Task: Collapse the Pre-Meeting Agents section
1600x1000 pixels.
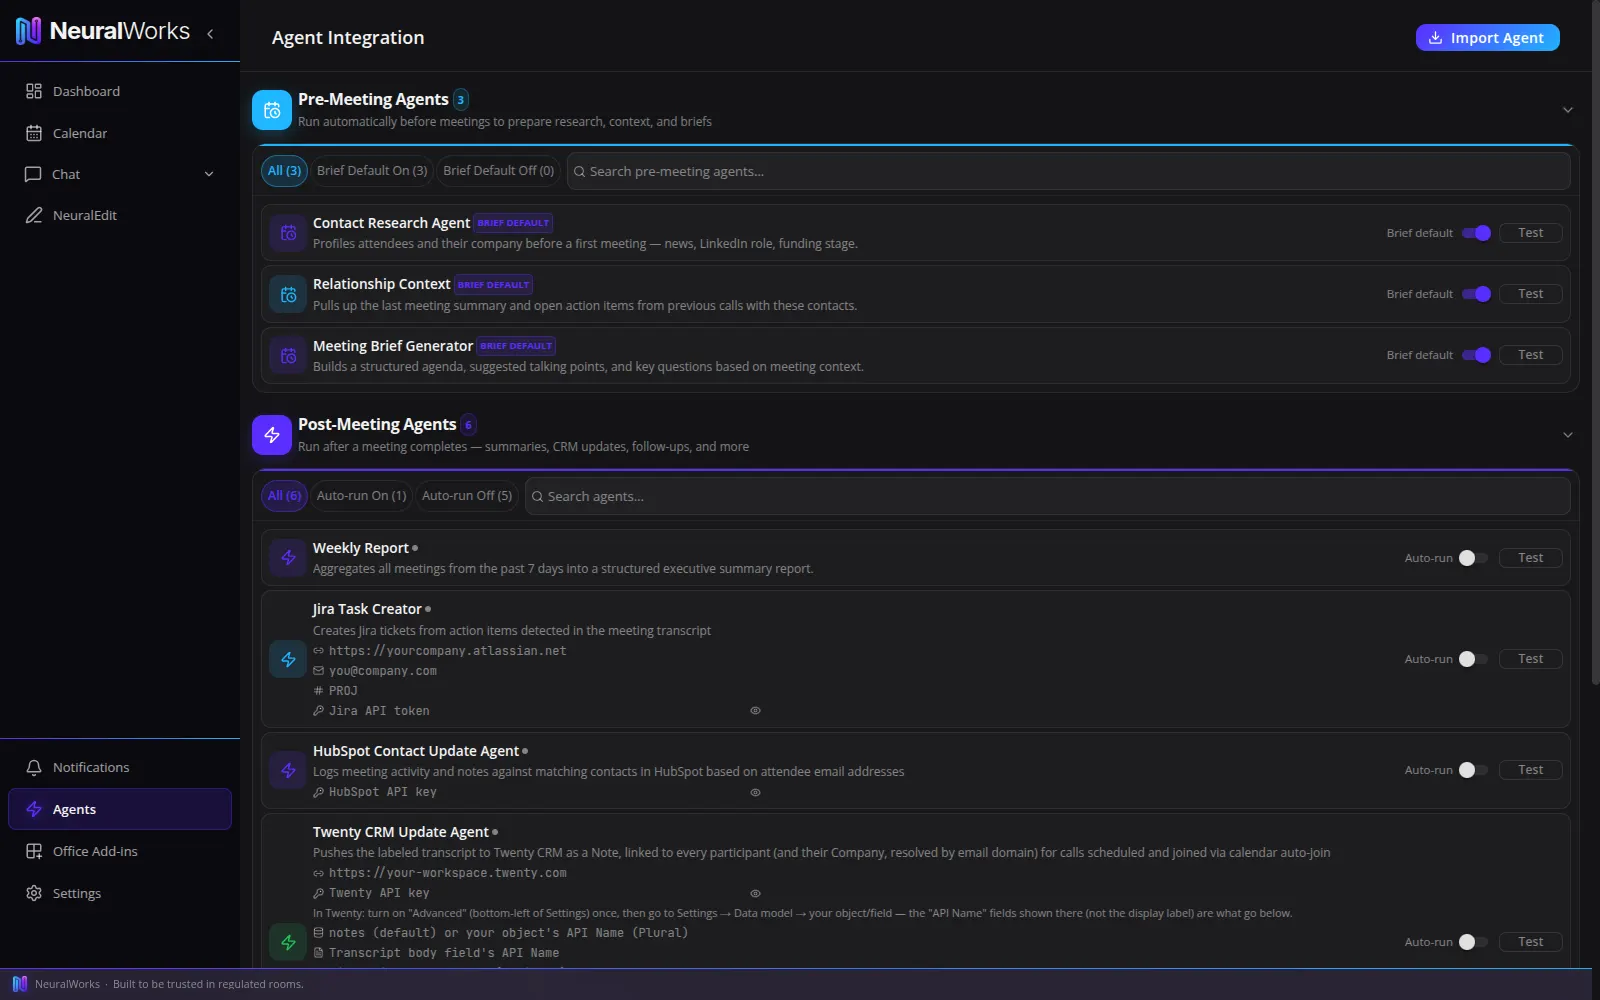Action: (x=1567, y=110)
